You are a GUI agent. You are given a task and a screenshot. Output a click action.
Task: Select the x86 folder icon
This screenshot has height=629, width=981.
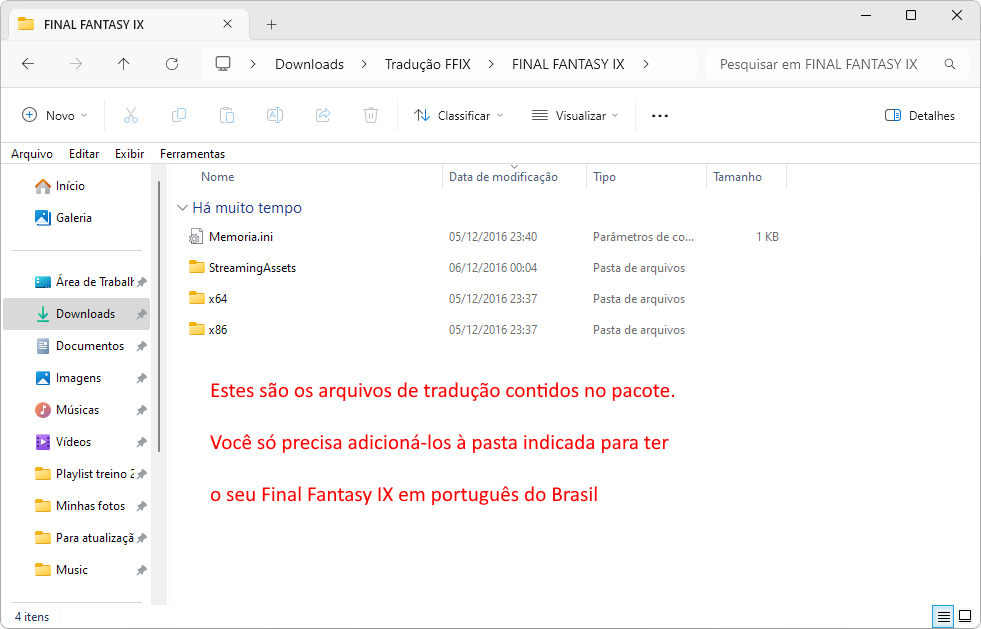(x=196, y=329)
